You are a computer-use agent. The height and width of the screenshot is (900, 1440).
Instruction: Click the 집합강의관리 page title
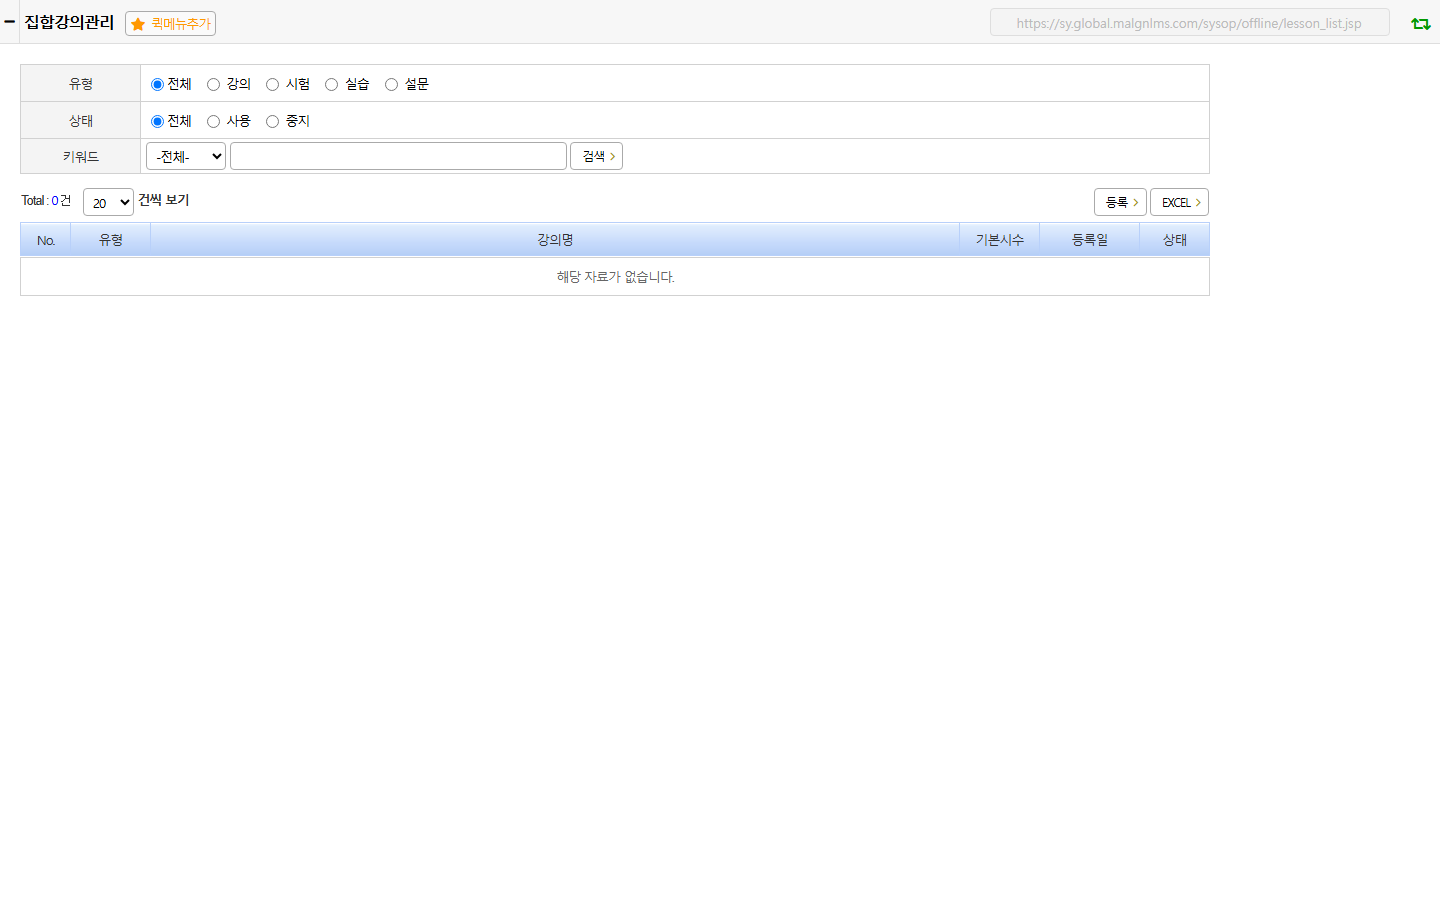pos(69,22)
